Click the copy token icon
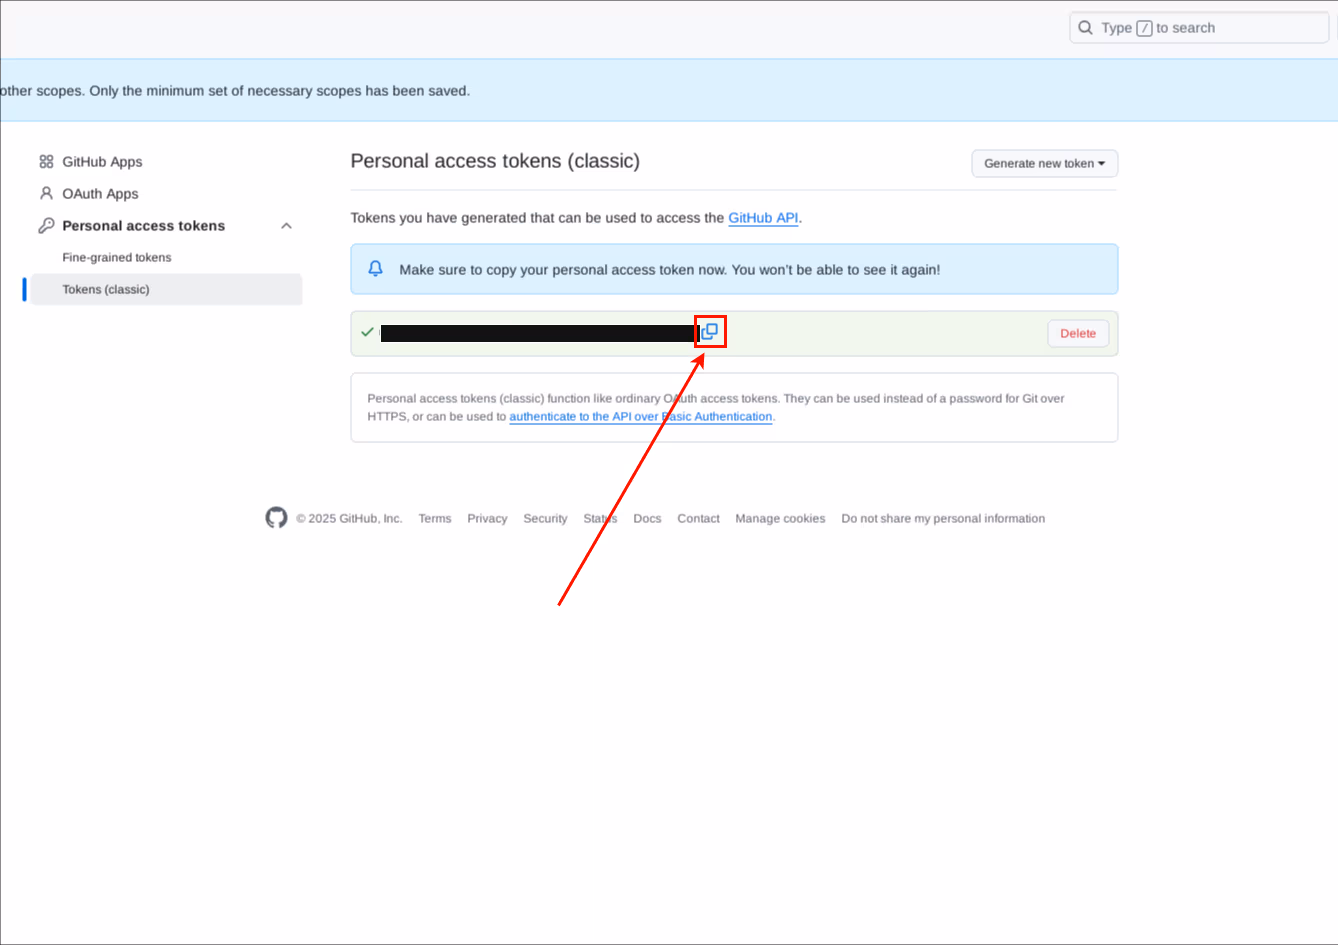The width and height of the screenshot is (1338, 945). (x=710, y=332)
